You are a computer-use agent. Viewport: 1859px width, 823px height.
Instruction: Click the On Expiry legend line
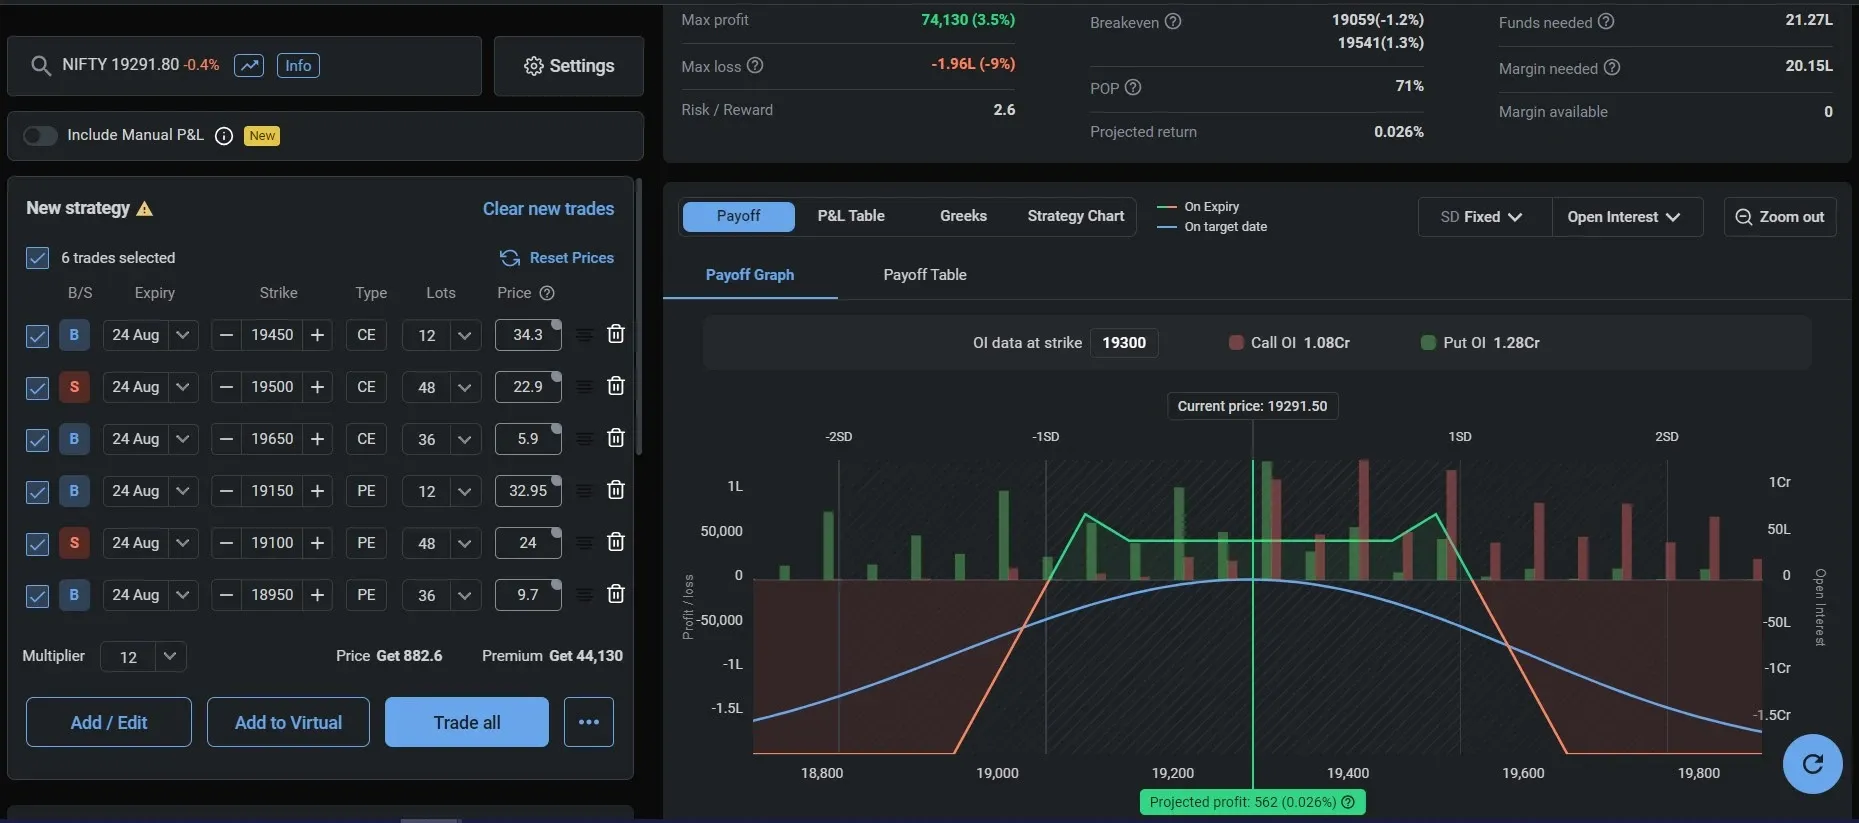[x=1166, y=207]
